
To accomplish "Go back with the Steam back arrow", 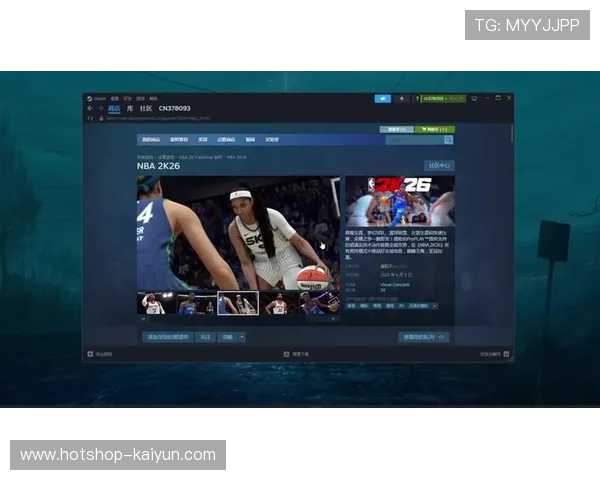I will (90, 108).
